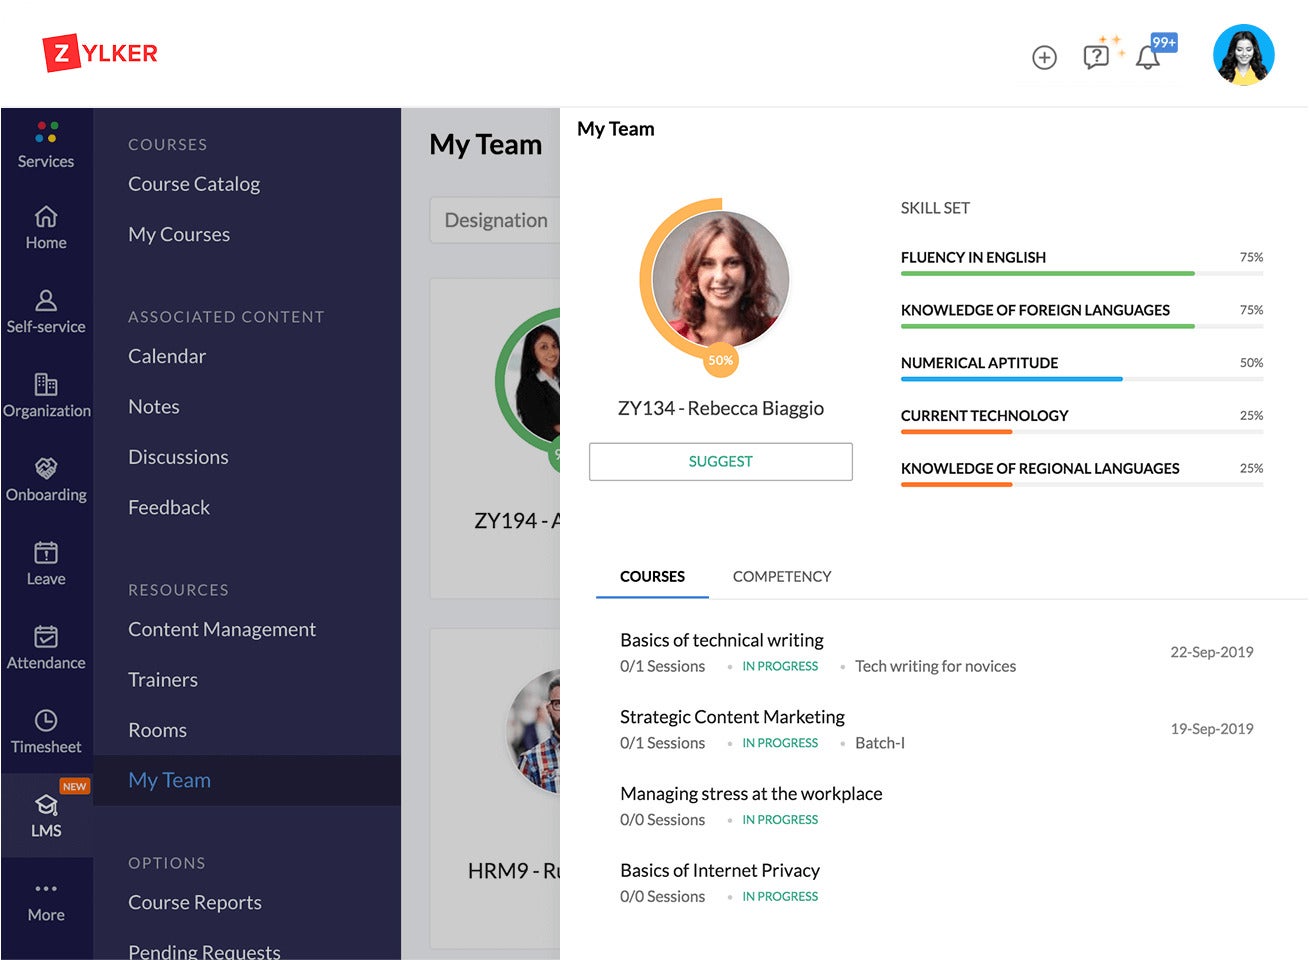Select the Courses tab
This screenshot has height=960, width=1310.
coord(651,576)
